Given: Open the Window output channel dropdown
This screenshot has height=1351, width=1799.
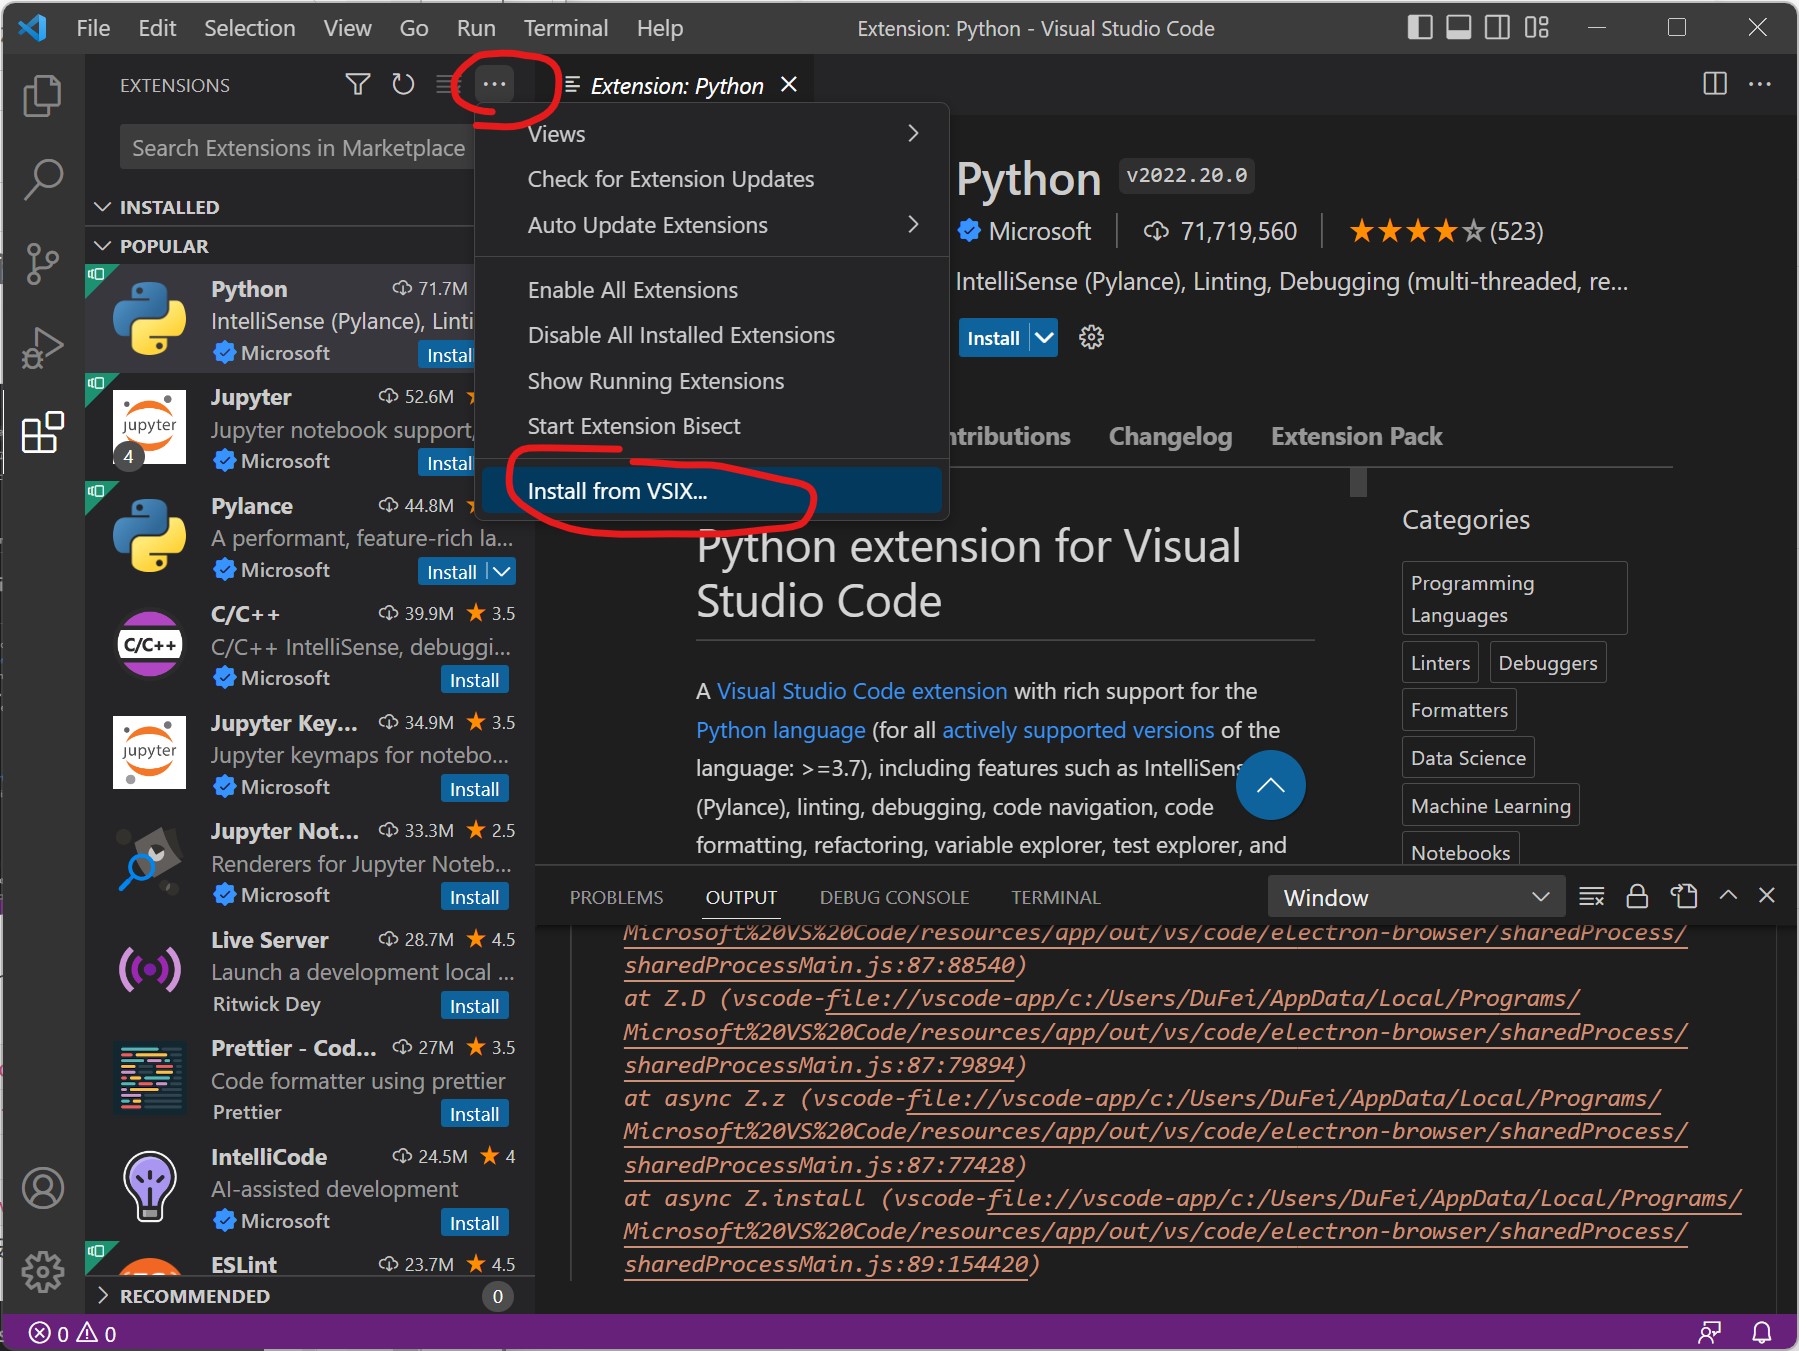Looking at the screenshot, I should click(1416, 897).
